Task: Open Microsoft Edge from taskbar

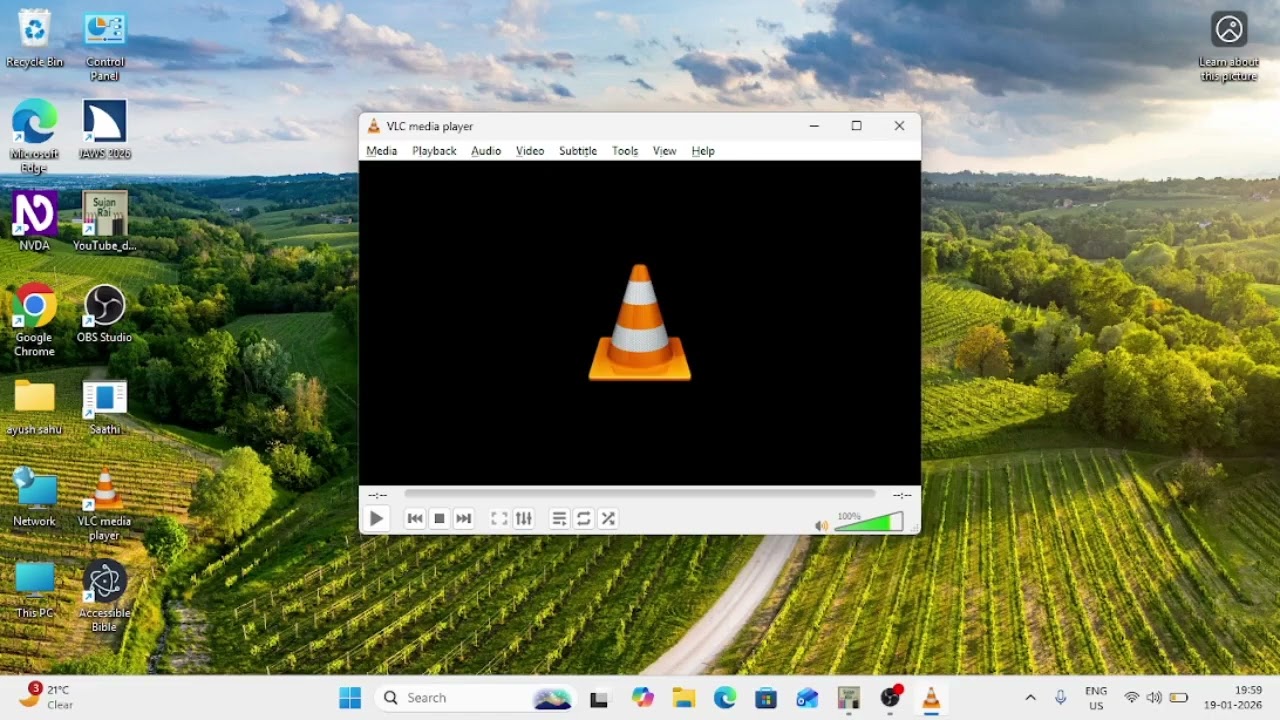Action: coord(725,698)
